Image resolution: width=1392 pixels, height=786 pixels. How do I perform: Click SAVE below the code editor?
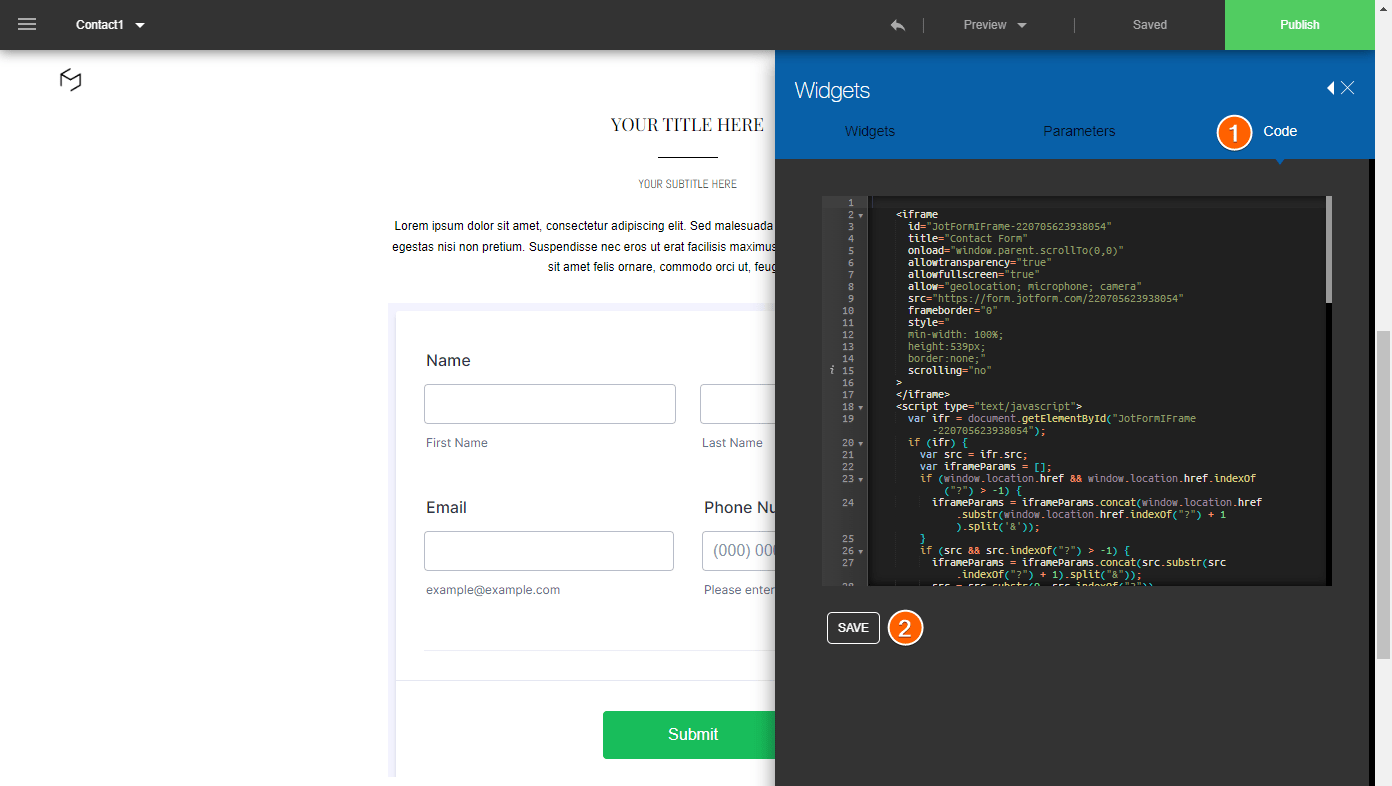[x=853, y=628]
